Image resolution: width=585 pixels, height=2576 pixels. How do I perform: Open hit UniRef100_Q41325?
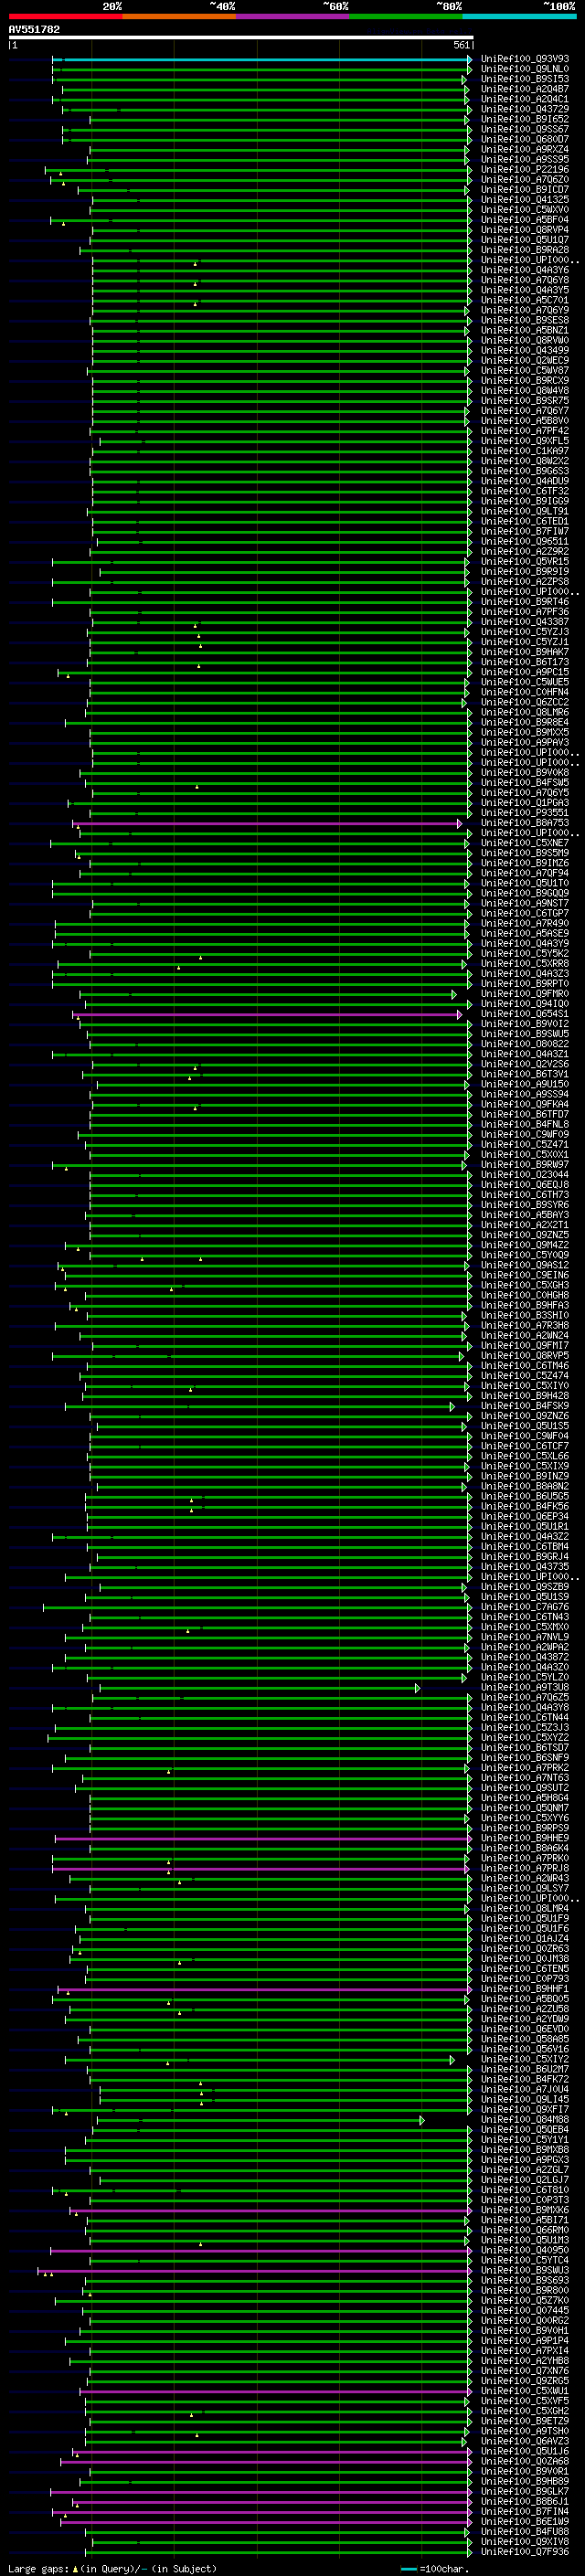pos(525,200)
